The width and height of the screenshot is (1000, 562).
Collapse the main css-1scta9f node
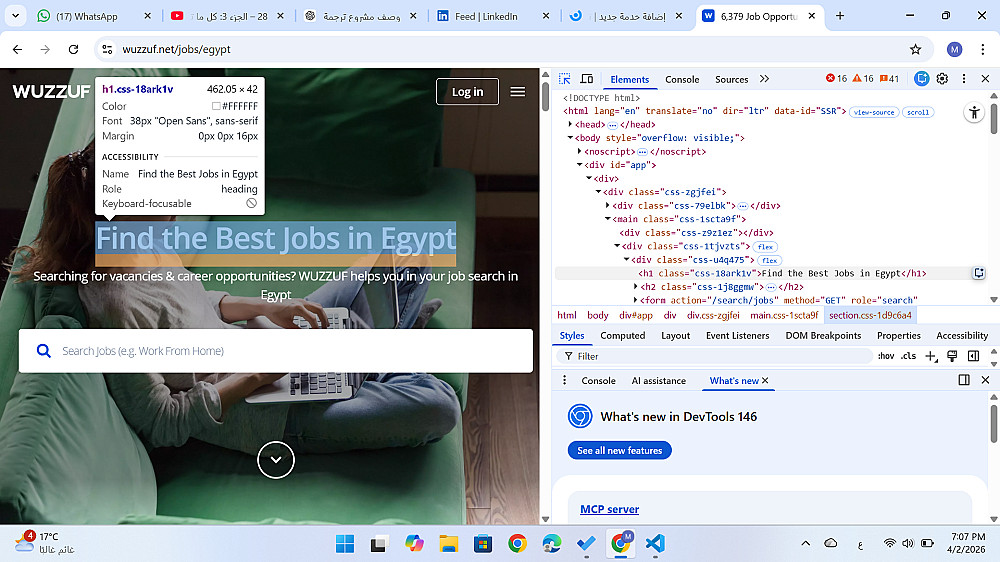click(x=607, y=219)
